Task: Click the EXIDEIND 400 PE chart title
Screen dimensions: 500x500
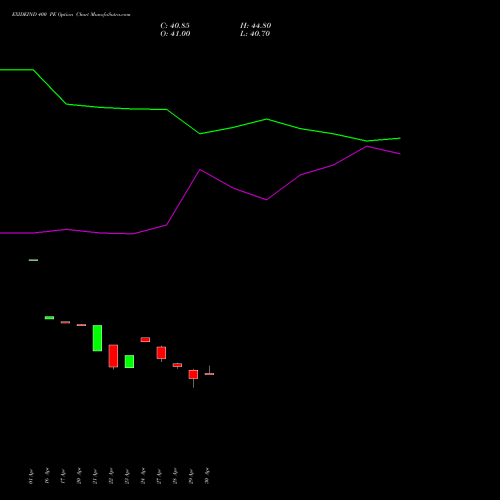Action: click(71, 14)
